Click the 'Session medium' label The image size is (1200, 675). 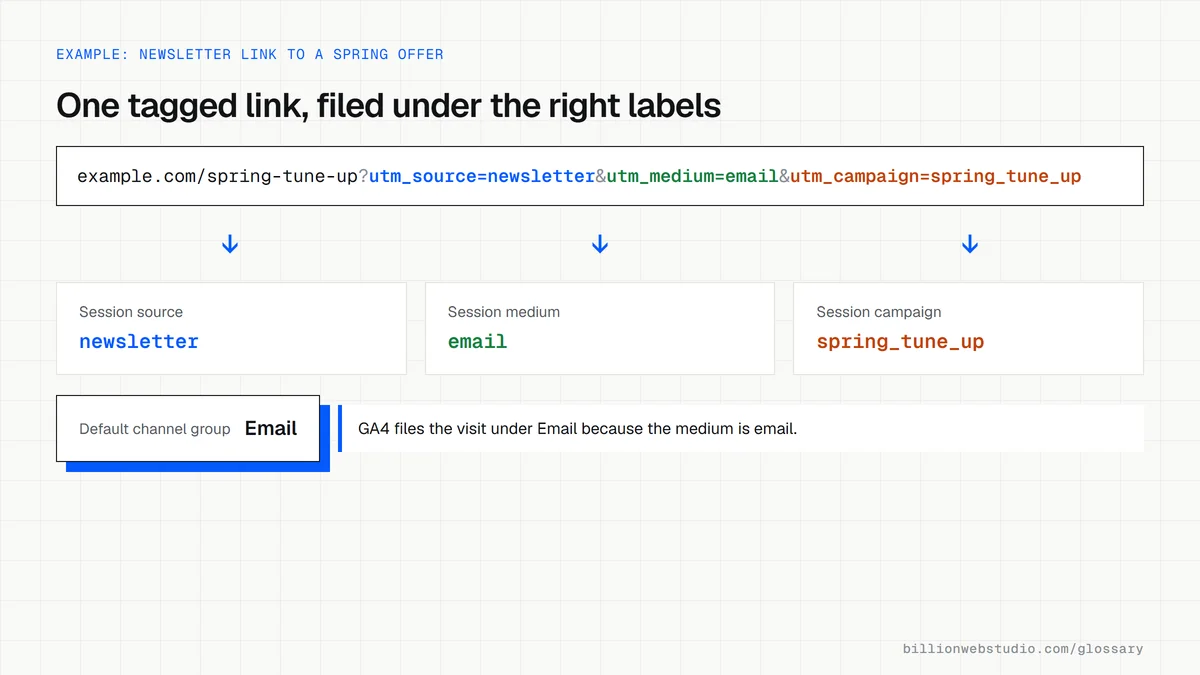coord(504,312)
